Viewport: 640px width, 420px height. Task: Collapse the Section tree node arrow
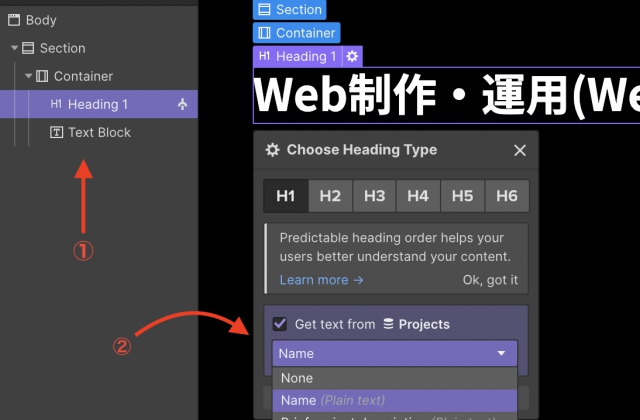(x=14, y=48)
